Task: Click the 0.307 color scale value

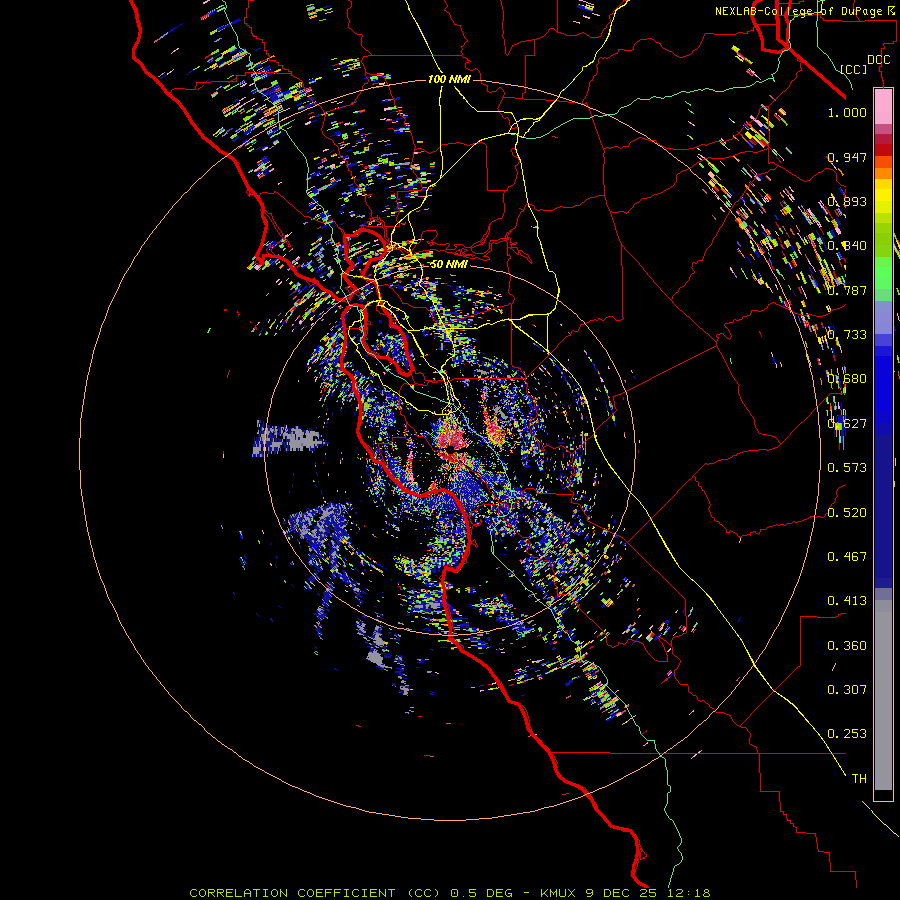Action: click(847, 690)
